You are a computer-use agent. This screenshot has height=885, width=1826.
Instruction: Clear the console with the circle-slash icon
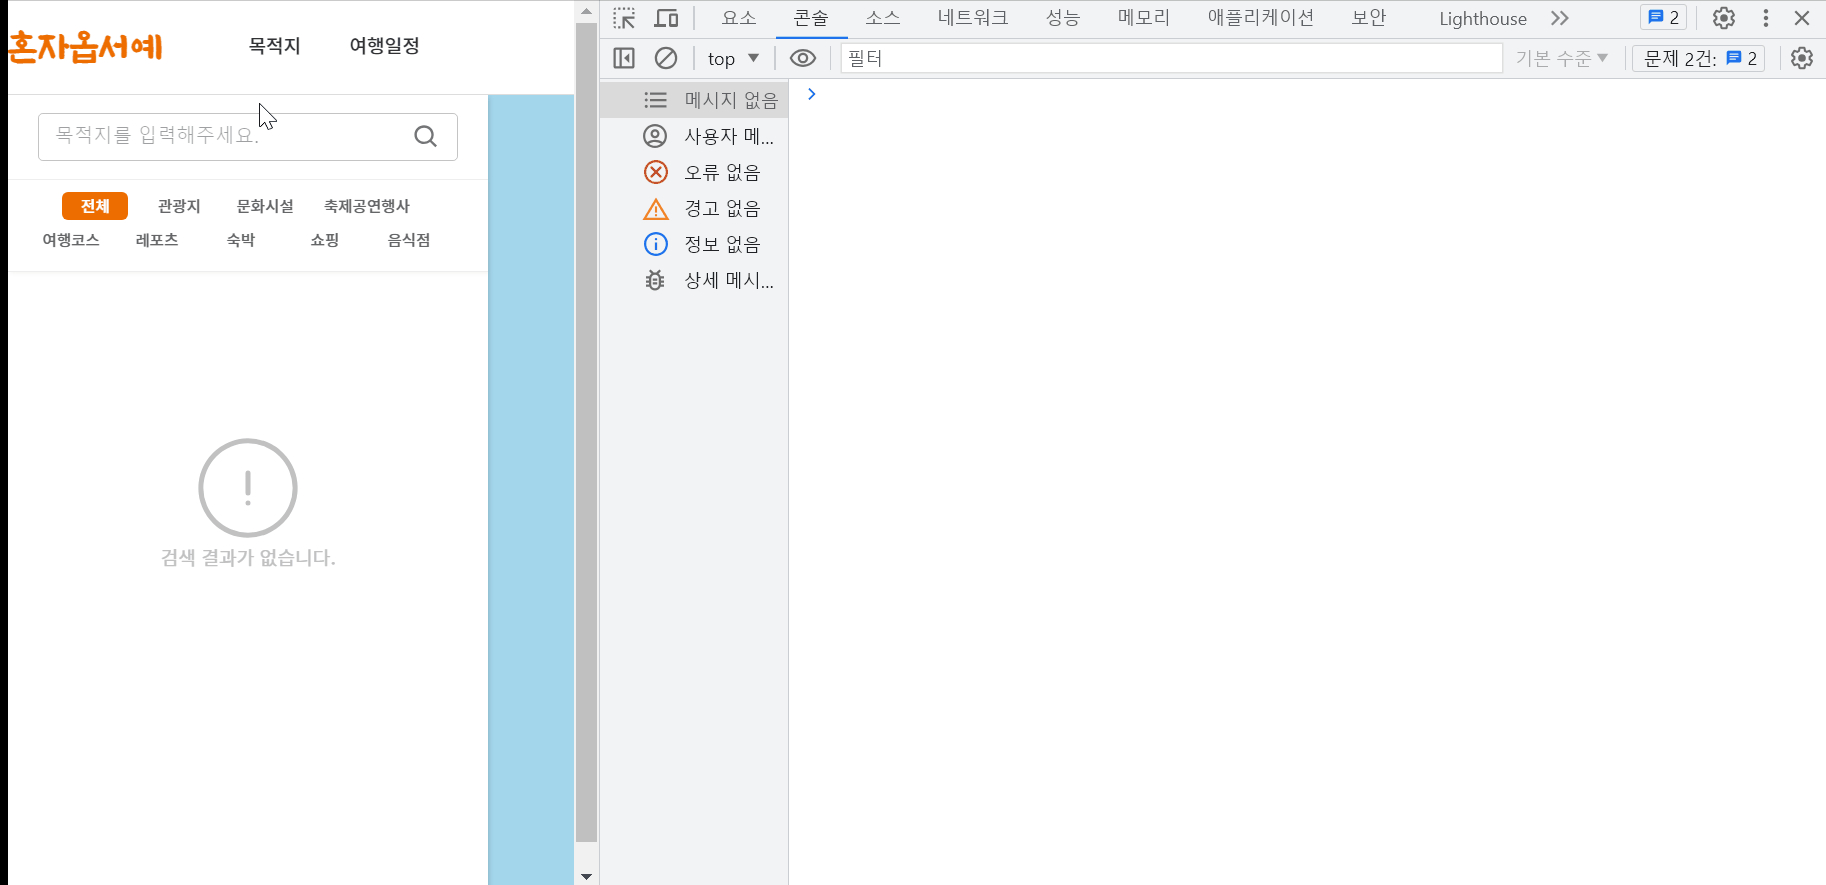[666, 58]
